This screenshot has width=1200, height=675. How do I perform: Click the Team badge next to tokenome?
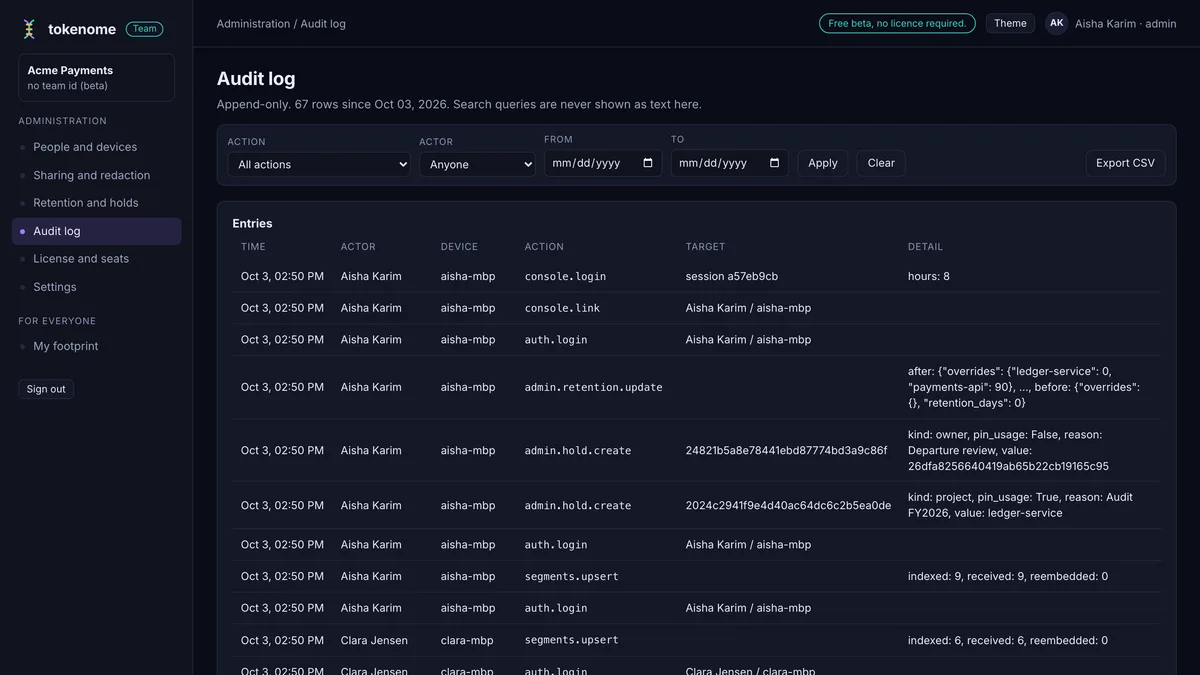[x=145, y=29]
